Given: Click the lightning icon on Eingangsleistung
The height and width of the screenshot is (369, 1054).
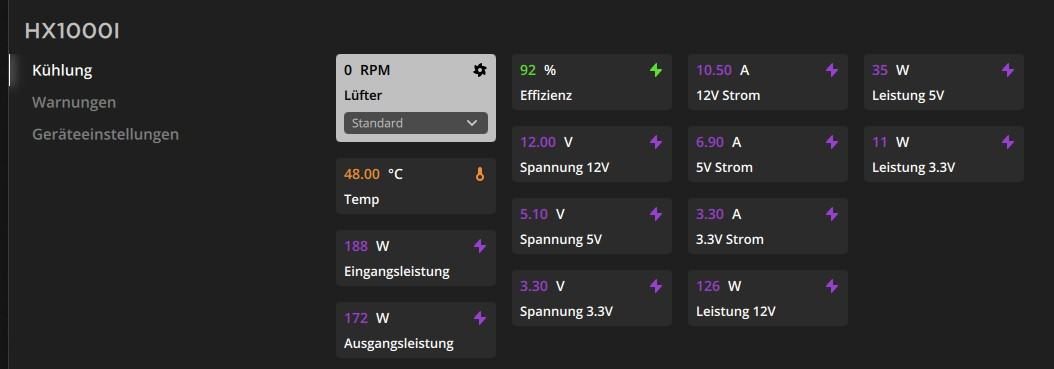Looking at the screenshot, I should click(x=479, y=246).
